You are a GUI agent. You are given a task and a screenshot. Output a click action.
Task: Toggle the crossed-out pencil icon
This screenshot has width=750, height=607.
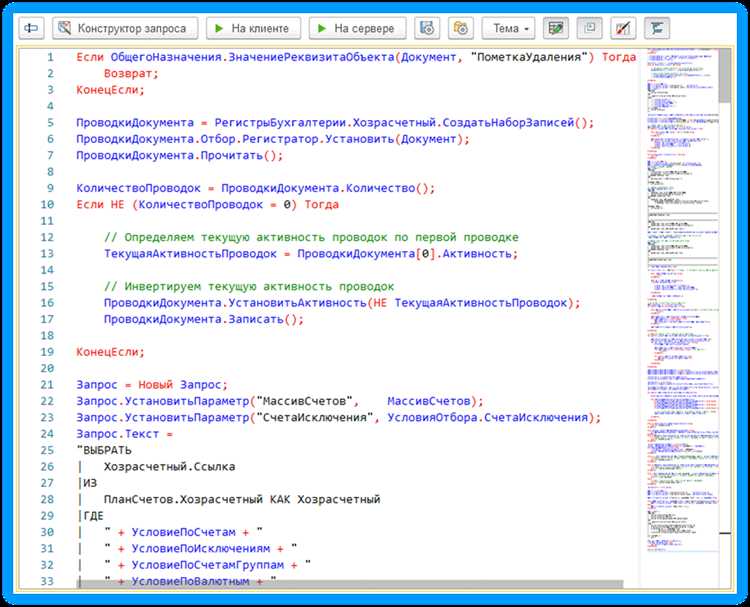(623, 28)
